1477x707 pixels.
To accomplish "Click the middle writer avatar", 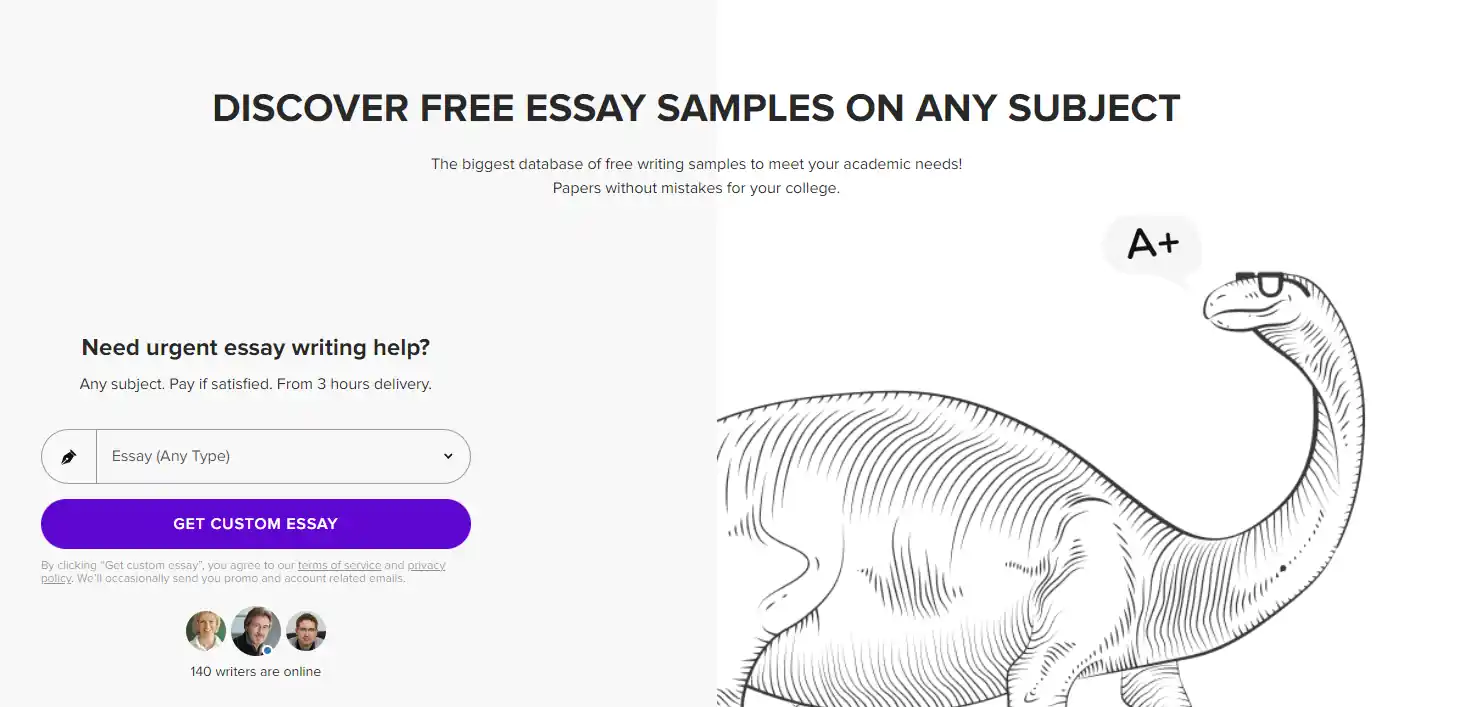I will point(255,630).
